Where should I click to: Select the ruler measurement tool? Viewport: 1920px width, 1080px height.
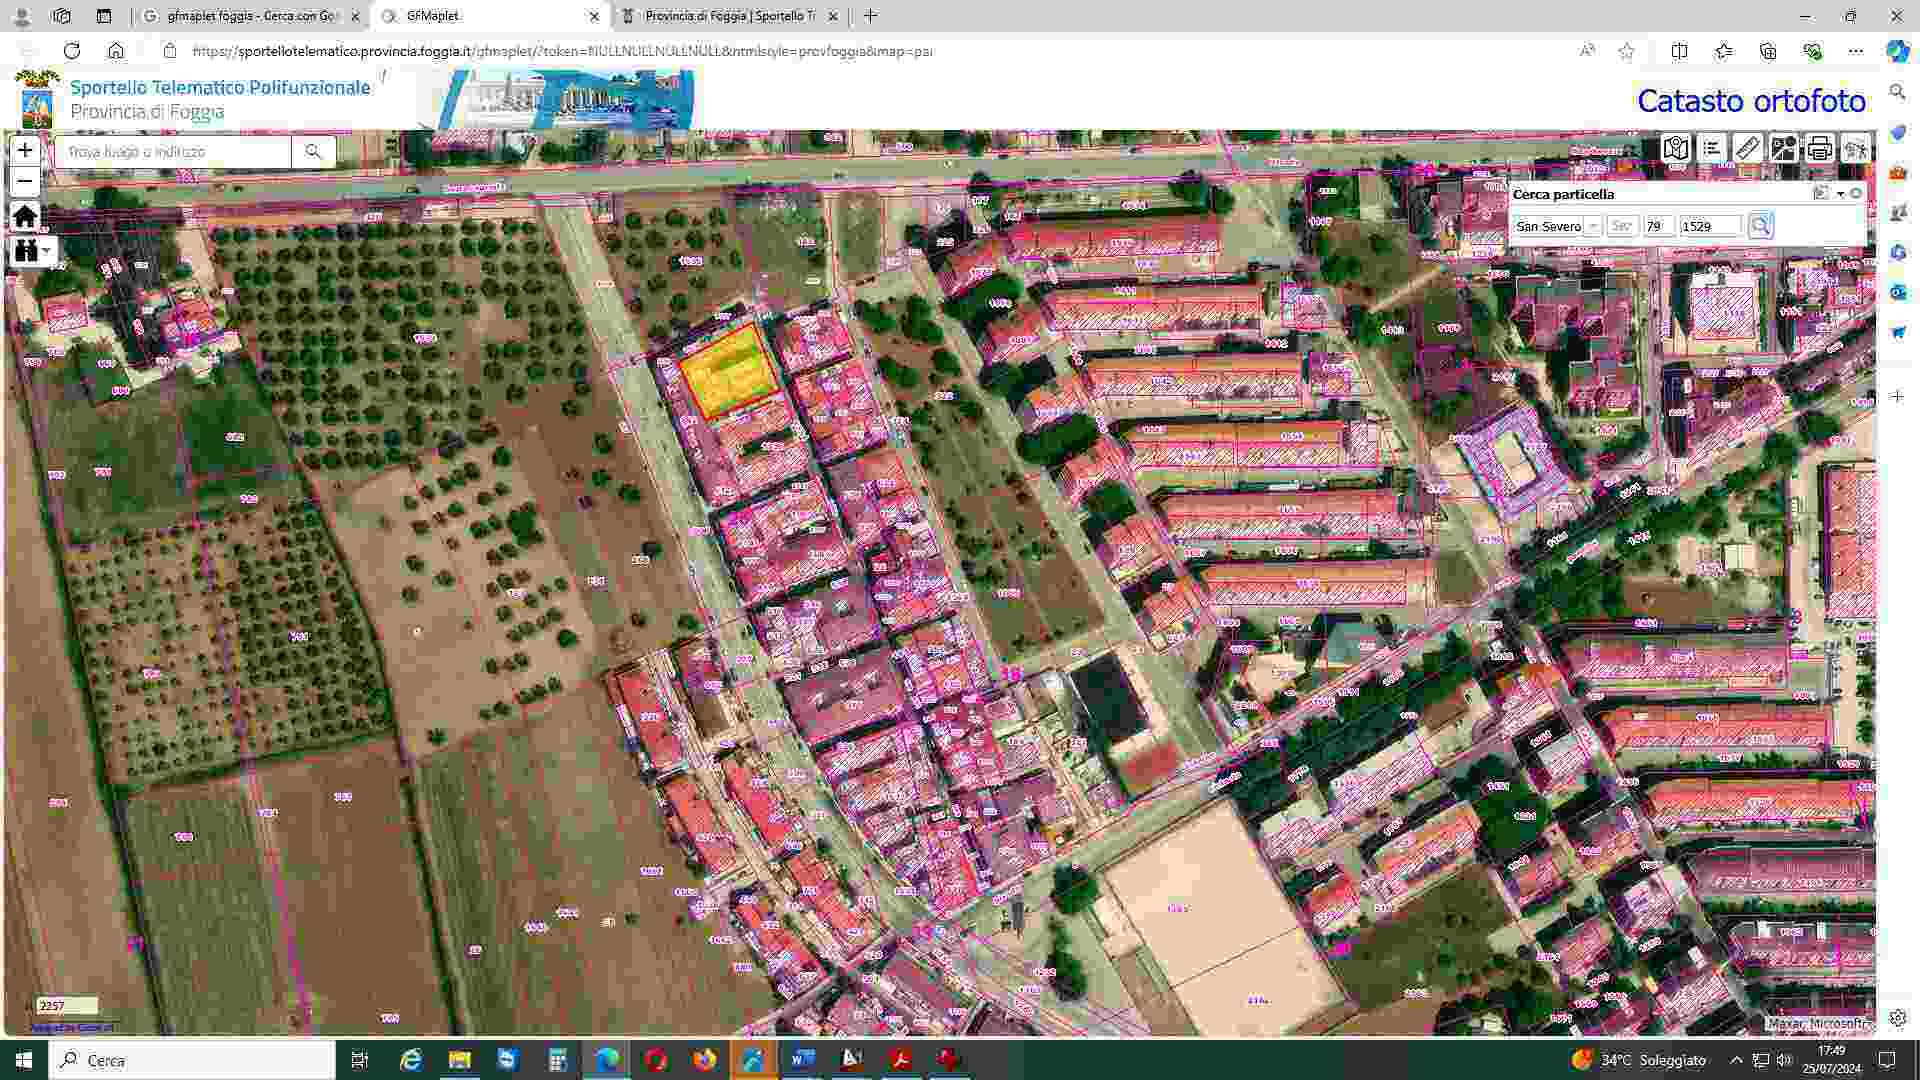point(1747,149)
